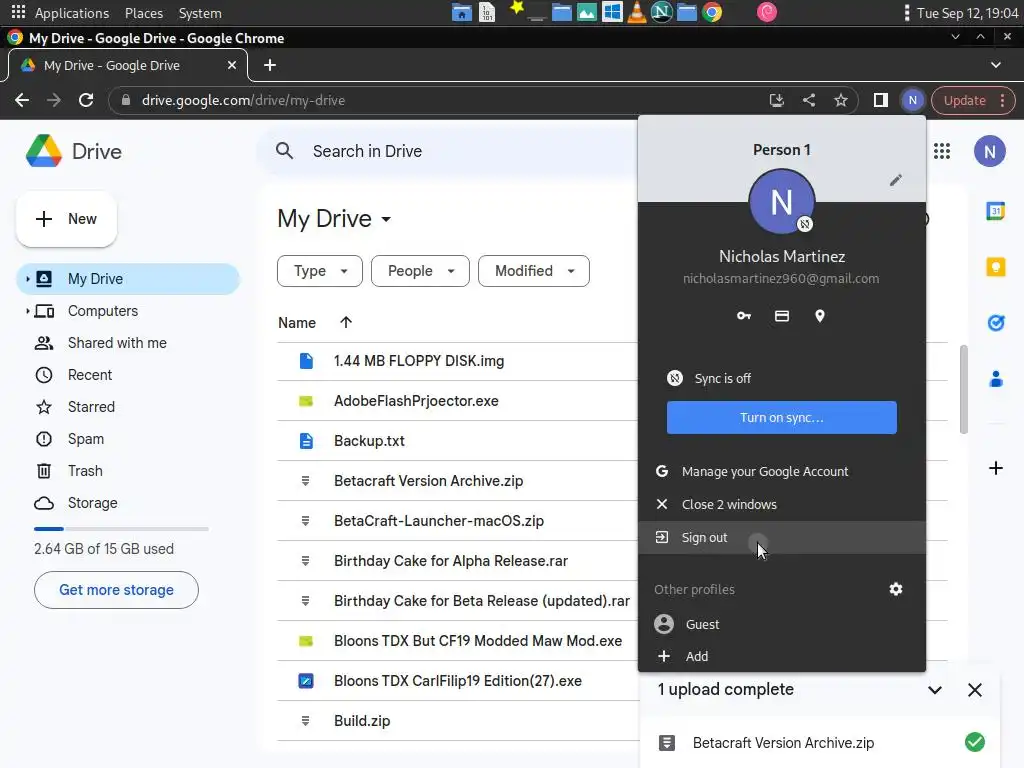Select Build.zip file row
Viewport: 1024px width, 768px height.
click(x=457, y=721)
